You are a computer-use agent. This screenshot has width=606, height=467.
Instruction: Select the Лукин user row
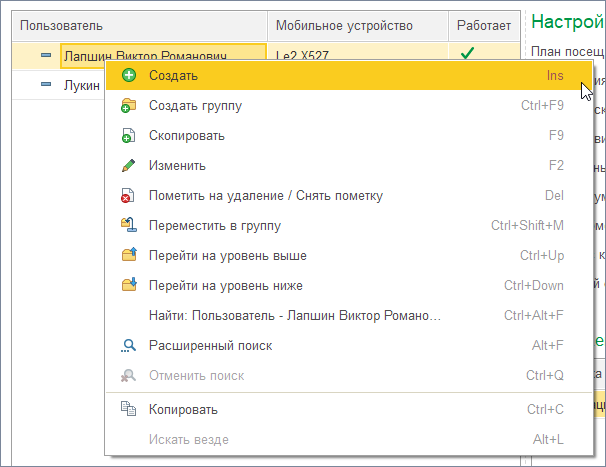coord(82,86)
